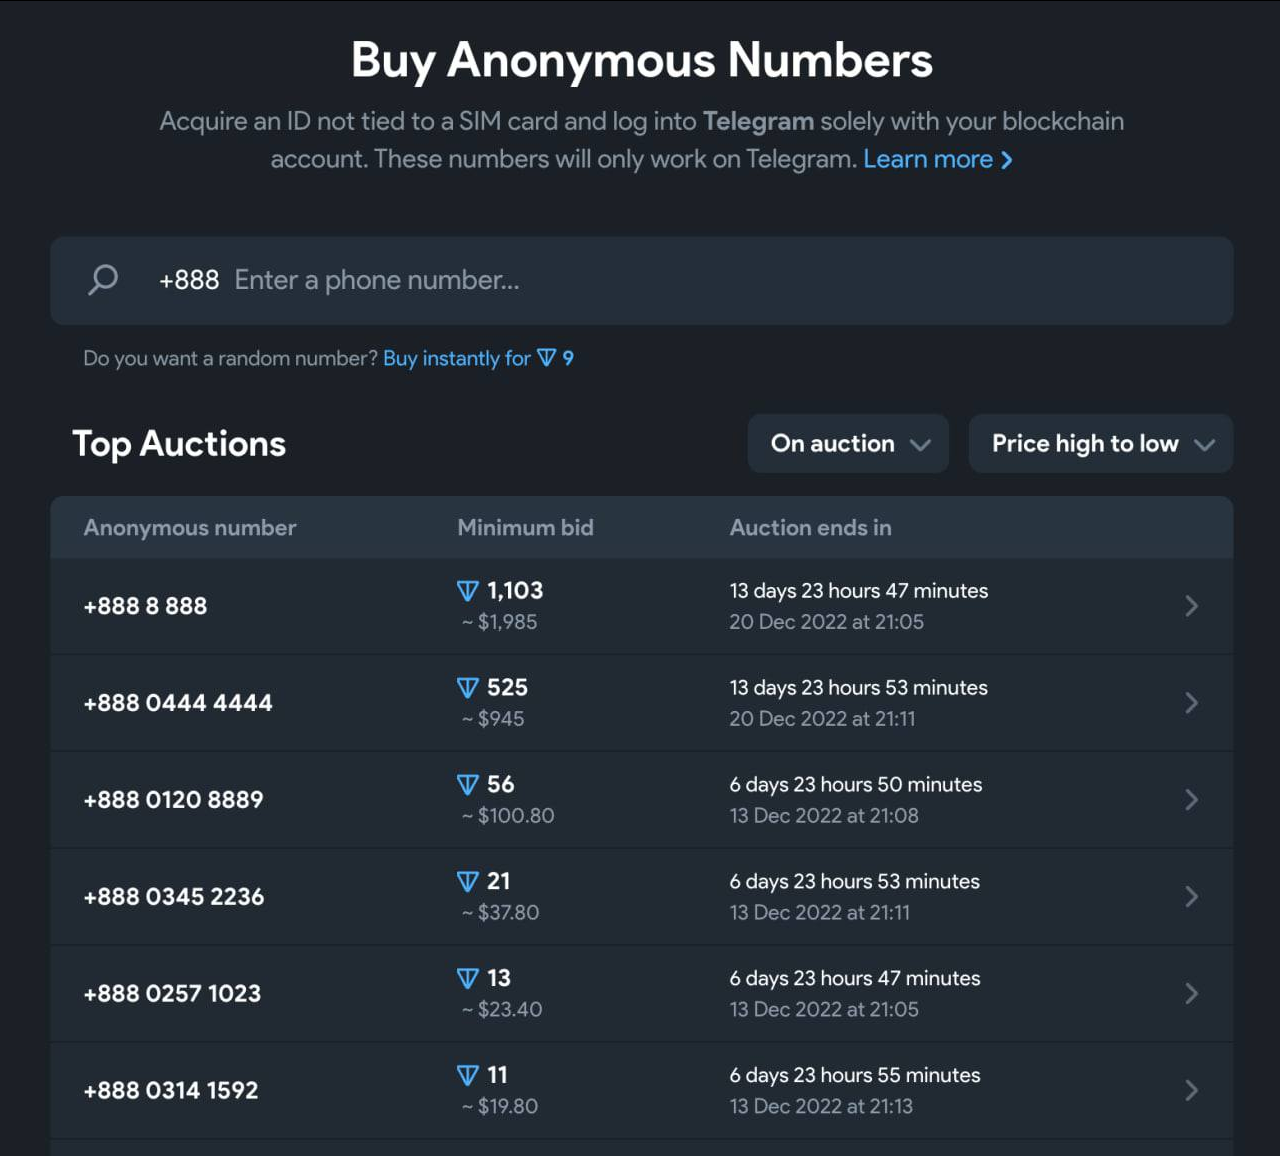Follow the Learn more link

tap(937, 160)
